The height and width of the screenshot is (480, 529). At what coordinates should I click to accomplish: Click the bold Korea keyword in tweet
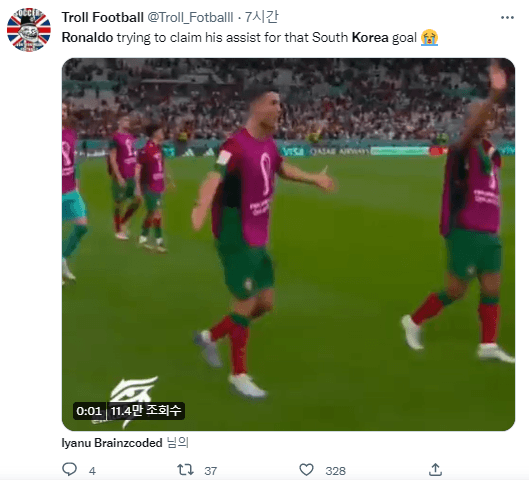point(370,37)
